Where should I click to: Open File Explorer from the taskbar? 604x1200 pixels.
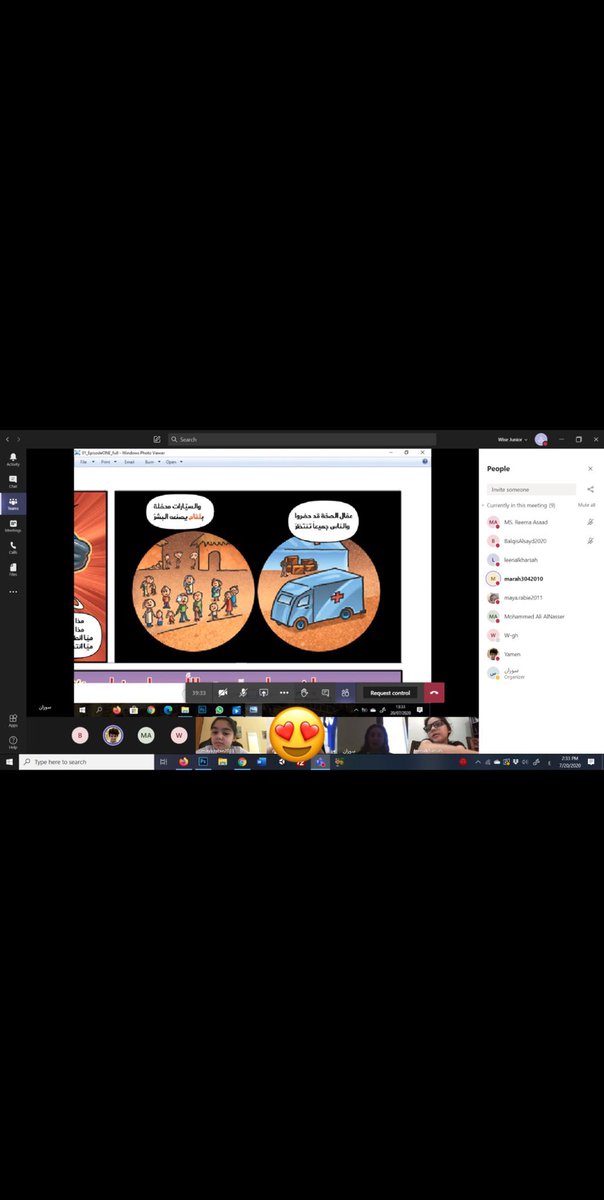(222, 762)
